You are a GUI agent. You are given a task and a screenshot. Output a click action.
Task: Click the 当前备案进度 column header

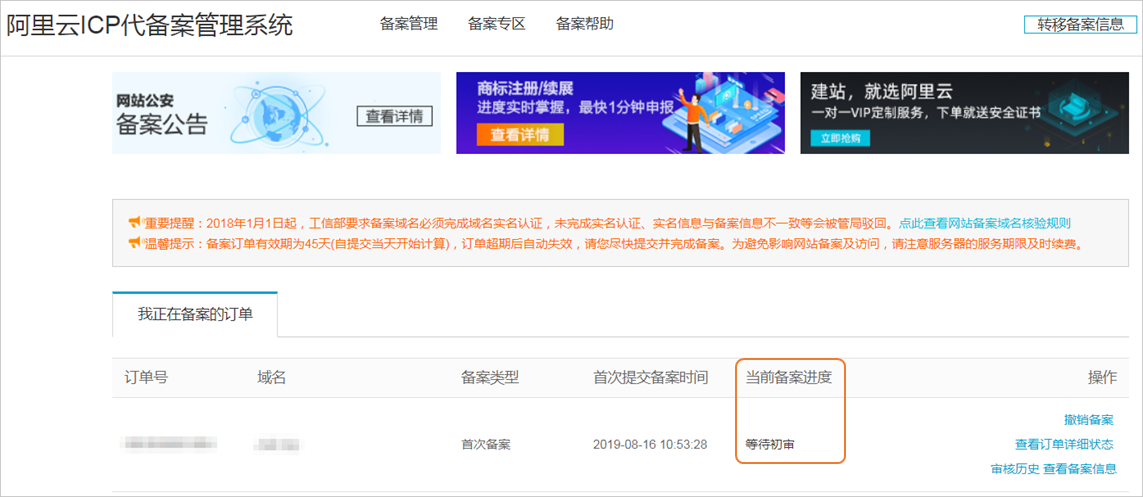788,377
